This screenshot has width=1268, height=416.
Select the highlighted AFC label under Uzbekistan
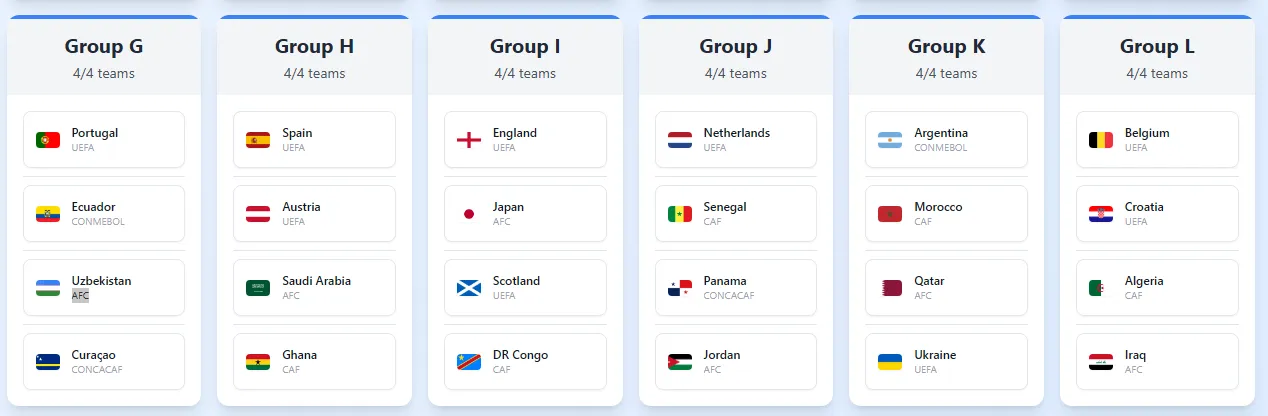(80, 296)
